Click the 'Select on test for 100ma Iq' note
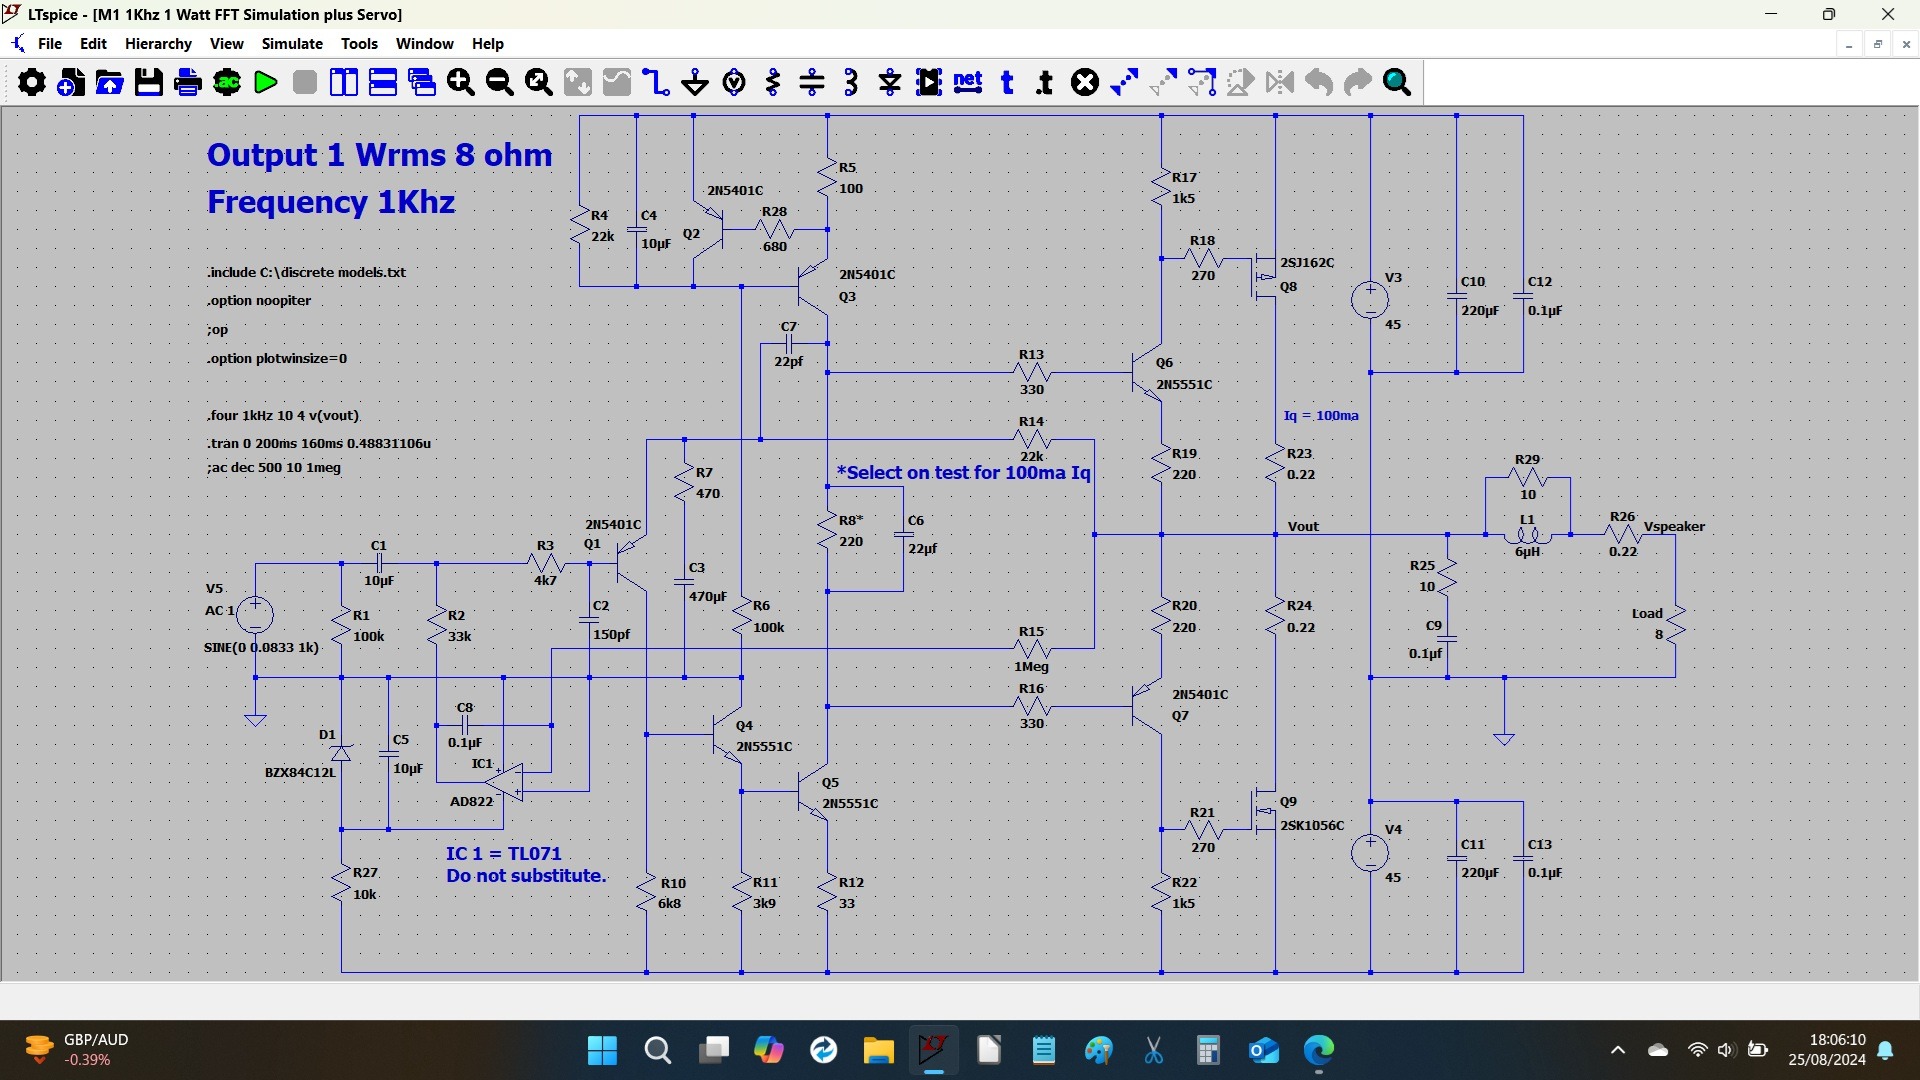The image size is (1920, 1080). [x=964, y=472]
